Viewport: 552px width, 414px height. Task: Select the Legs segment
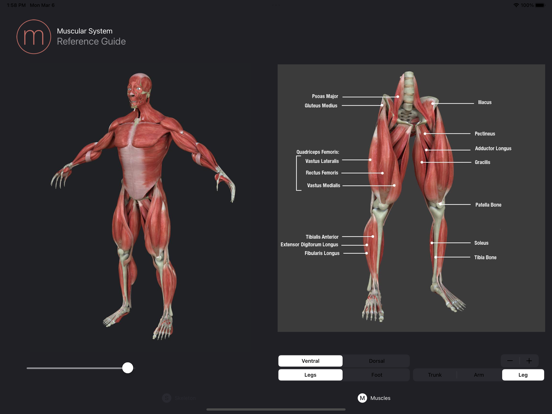(x=310, y=375)
